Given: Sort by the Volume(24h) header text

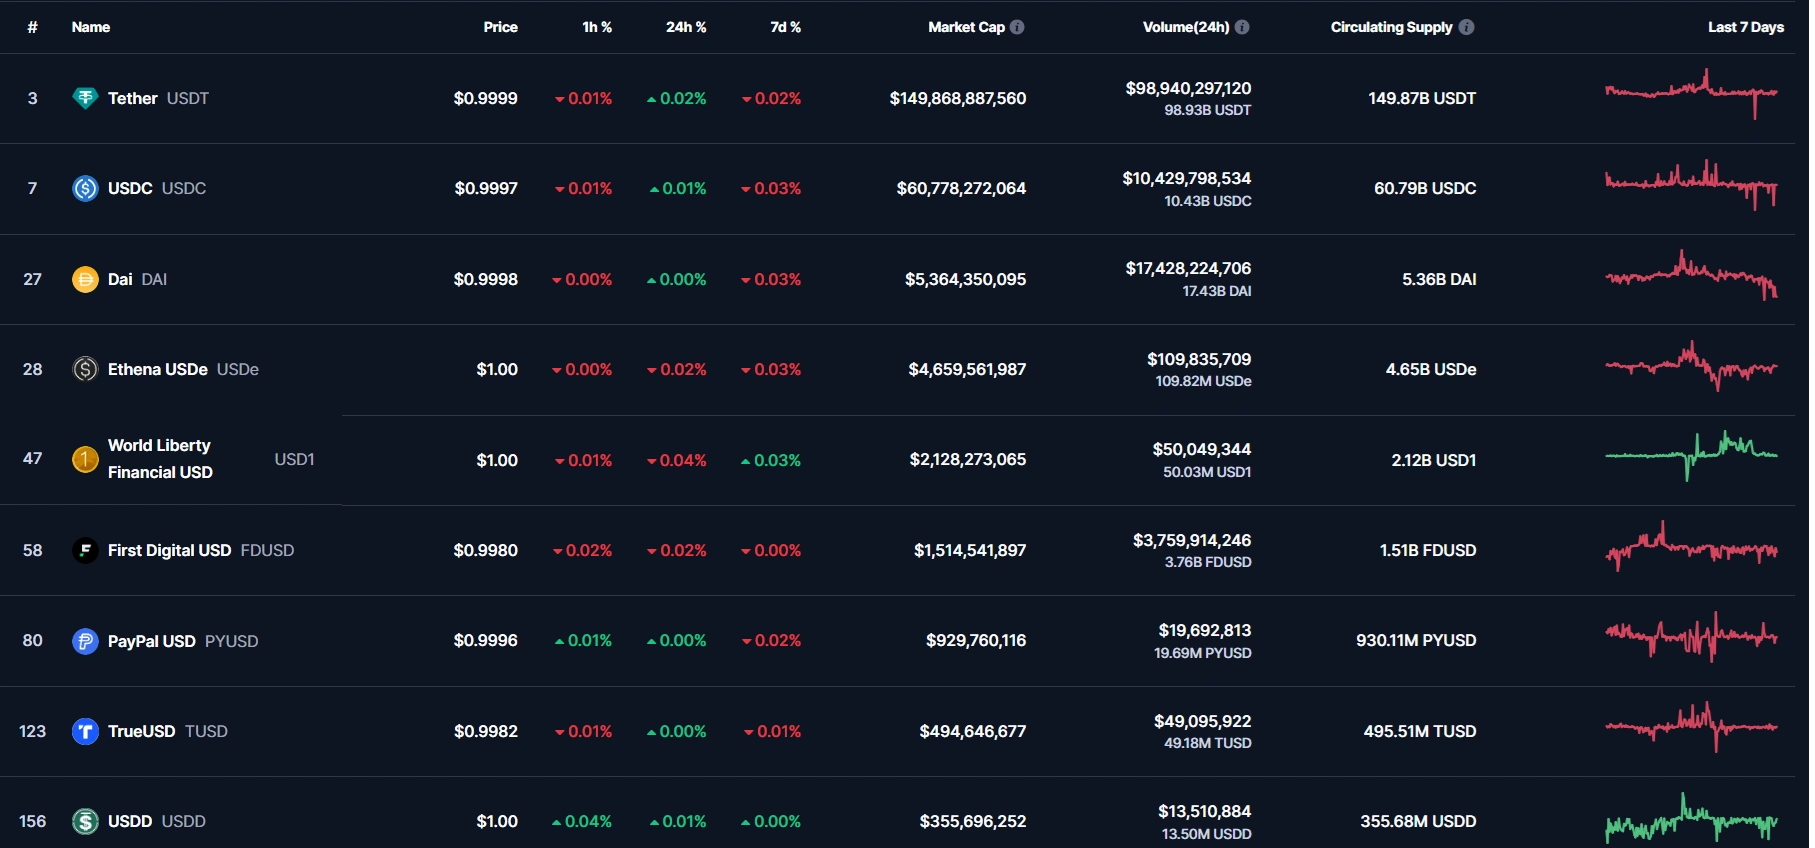Looking at the screenshot, I should pos(1186,27).
